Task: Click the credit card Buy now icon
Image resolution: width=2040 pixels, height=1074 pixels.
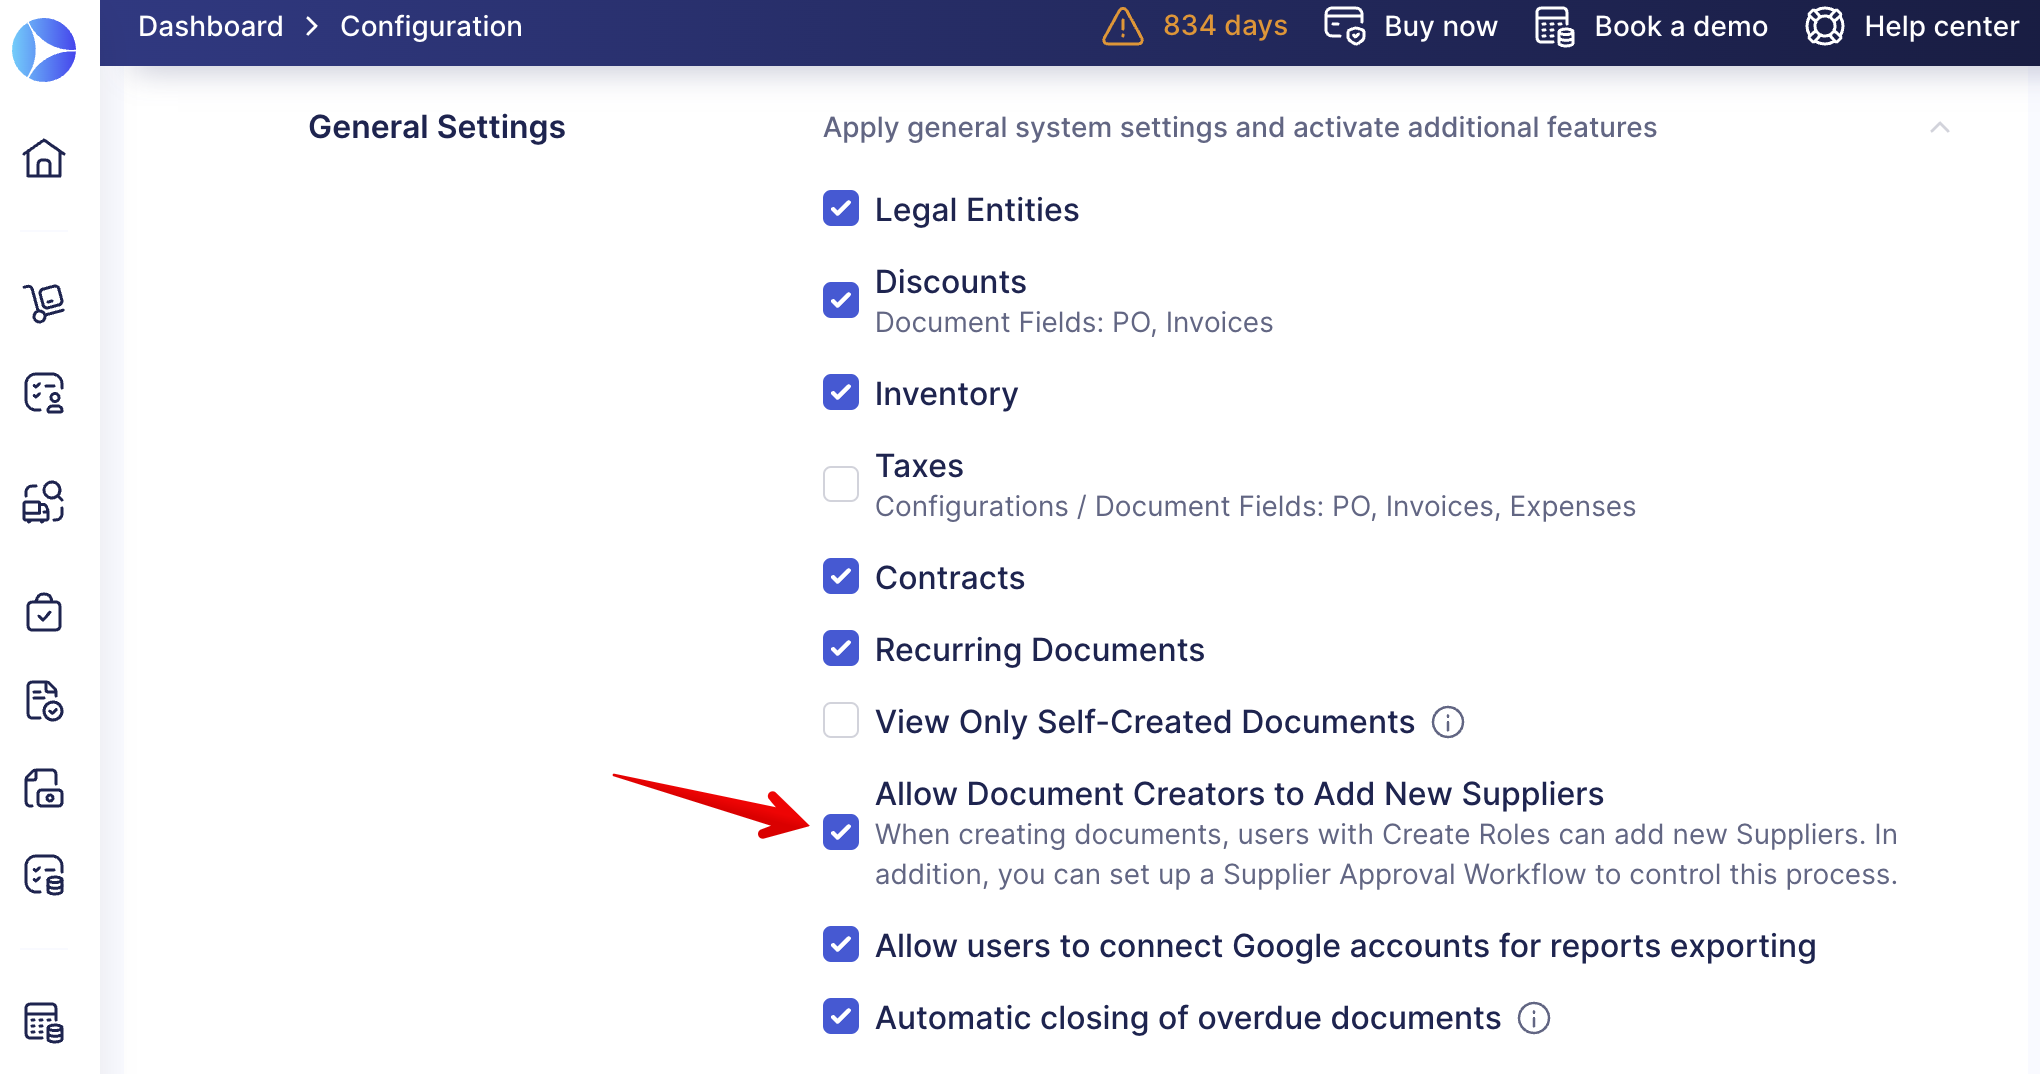Action: [x=1345, y=26]
